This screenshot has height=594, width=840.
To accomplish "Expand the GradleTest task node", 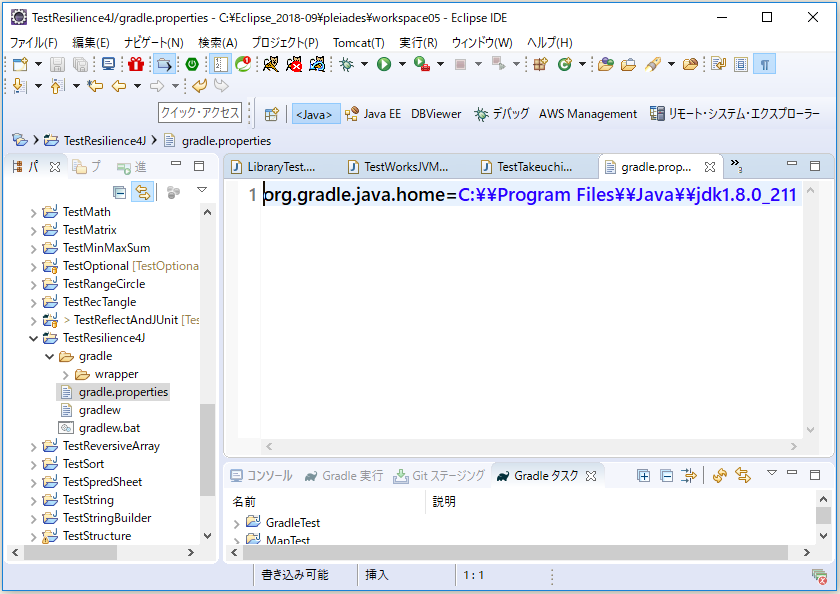I will [x=236, y=523].
